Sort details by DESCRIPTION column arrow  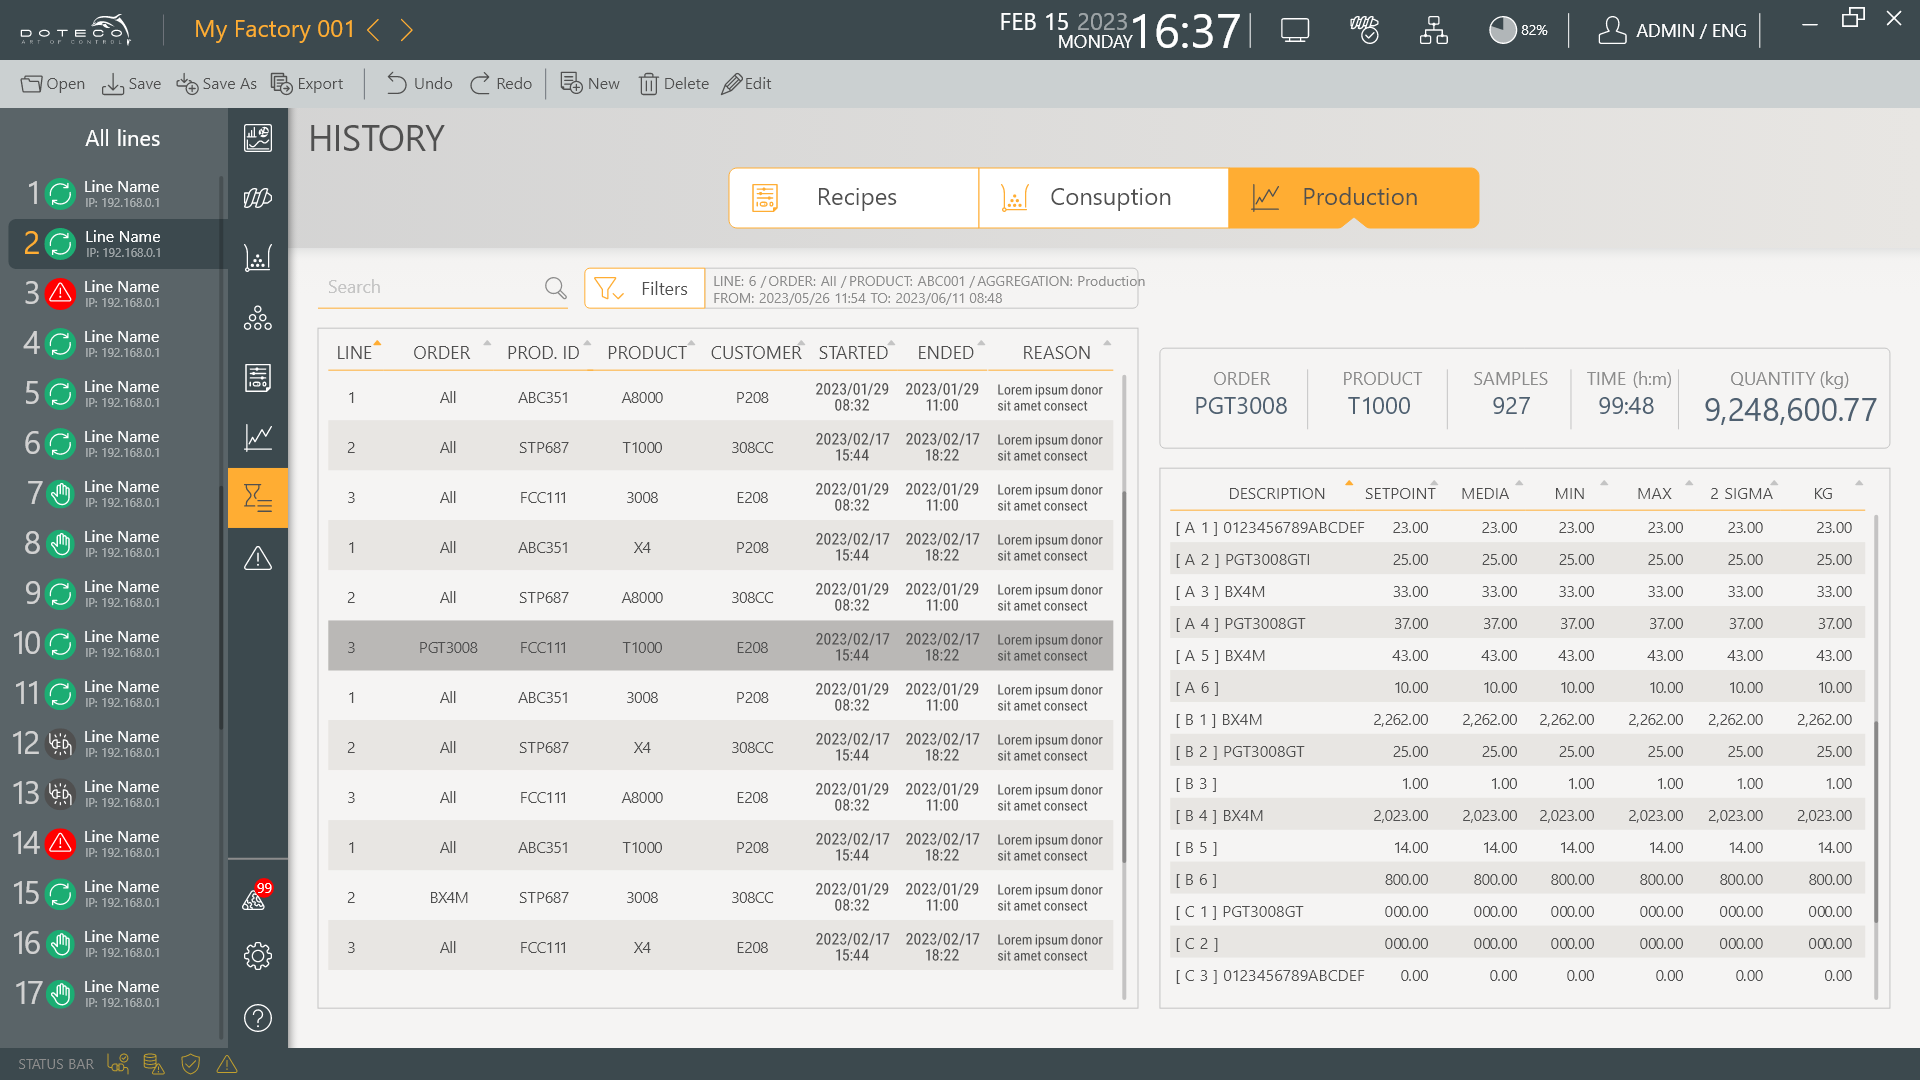(1348, 483)
